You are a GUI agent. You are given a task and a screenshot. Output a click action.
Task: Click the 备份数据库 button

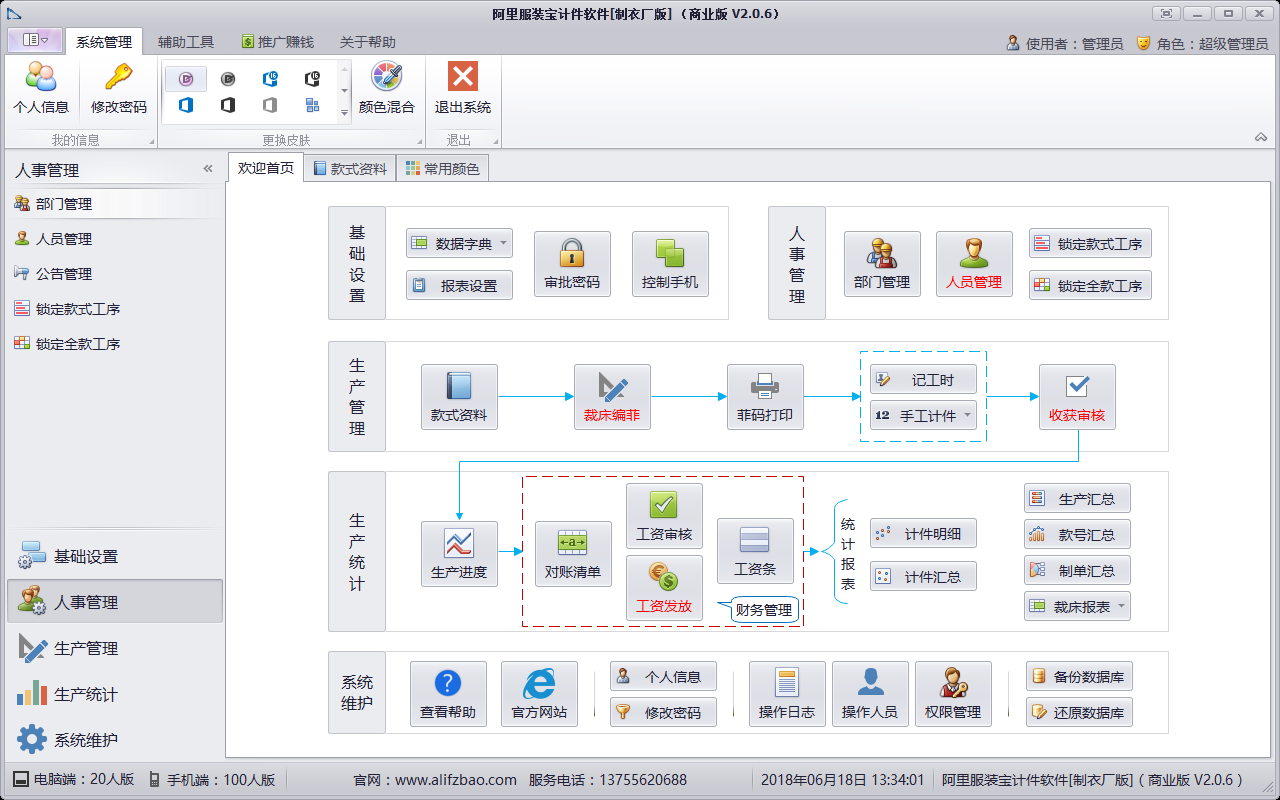point(1079,677)
